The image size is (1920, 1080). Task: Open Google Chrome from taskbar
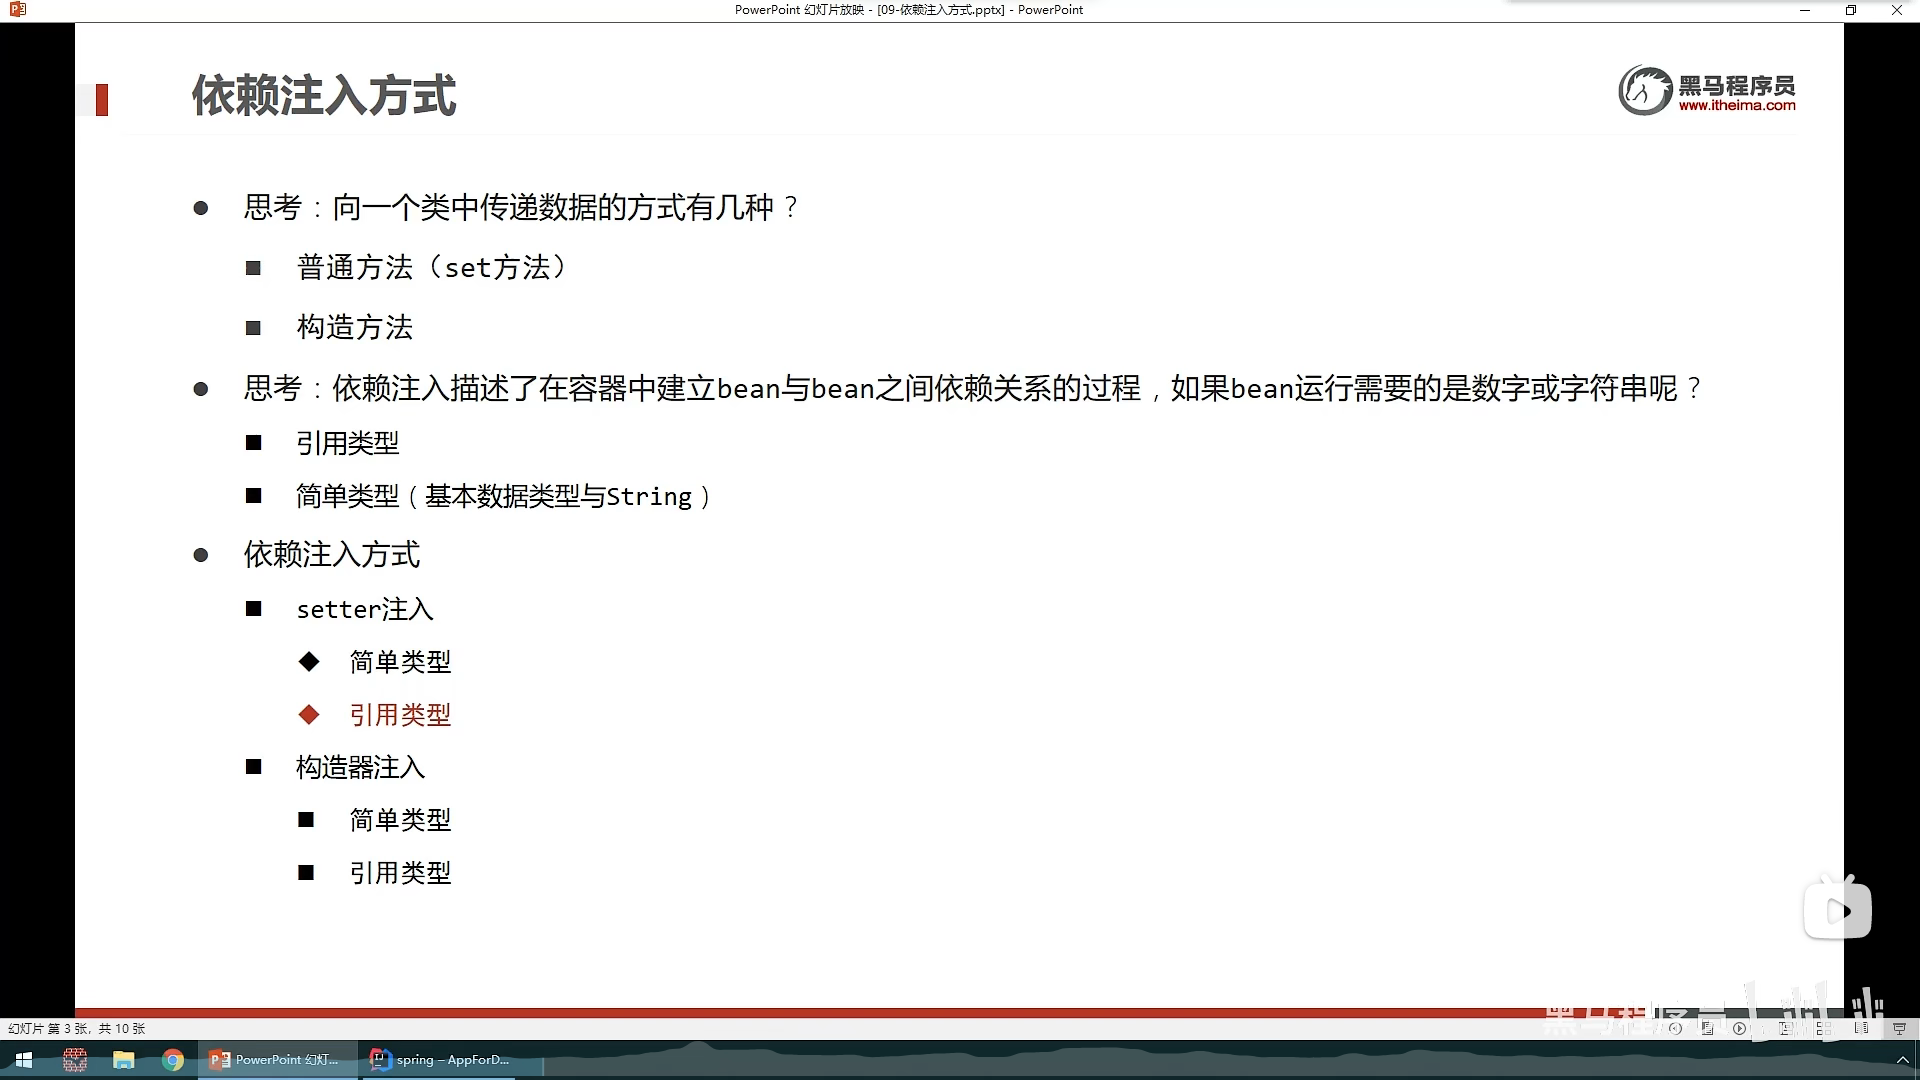click(173, 1060)
